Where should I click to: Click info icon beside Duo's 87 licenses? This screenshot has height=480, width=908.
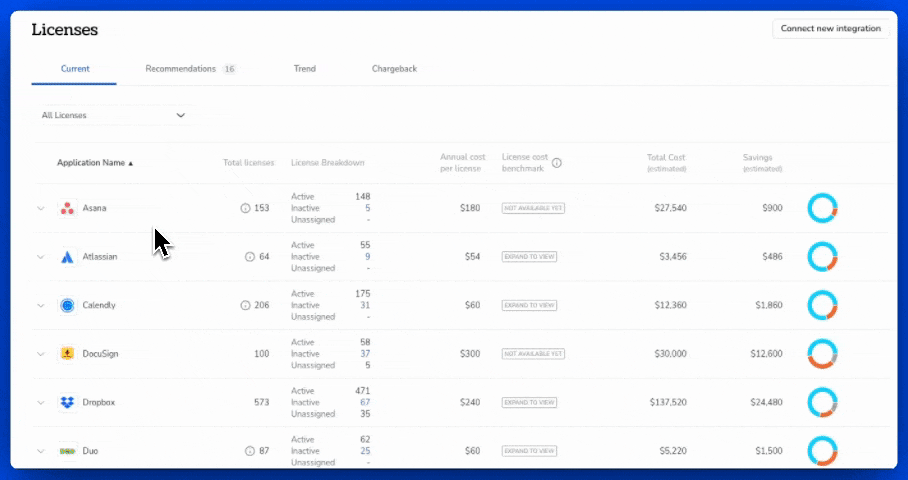tap(250, 451)
